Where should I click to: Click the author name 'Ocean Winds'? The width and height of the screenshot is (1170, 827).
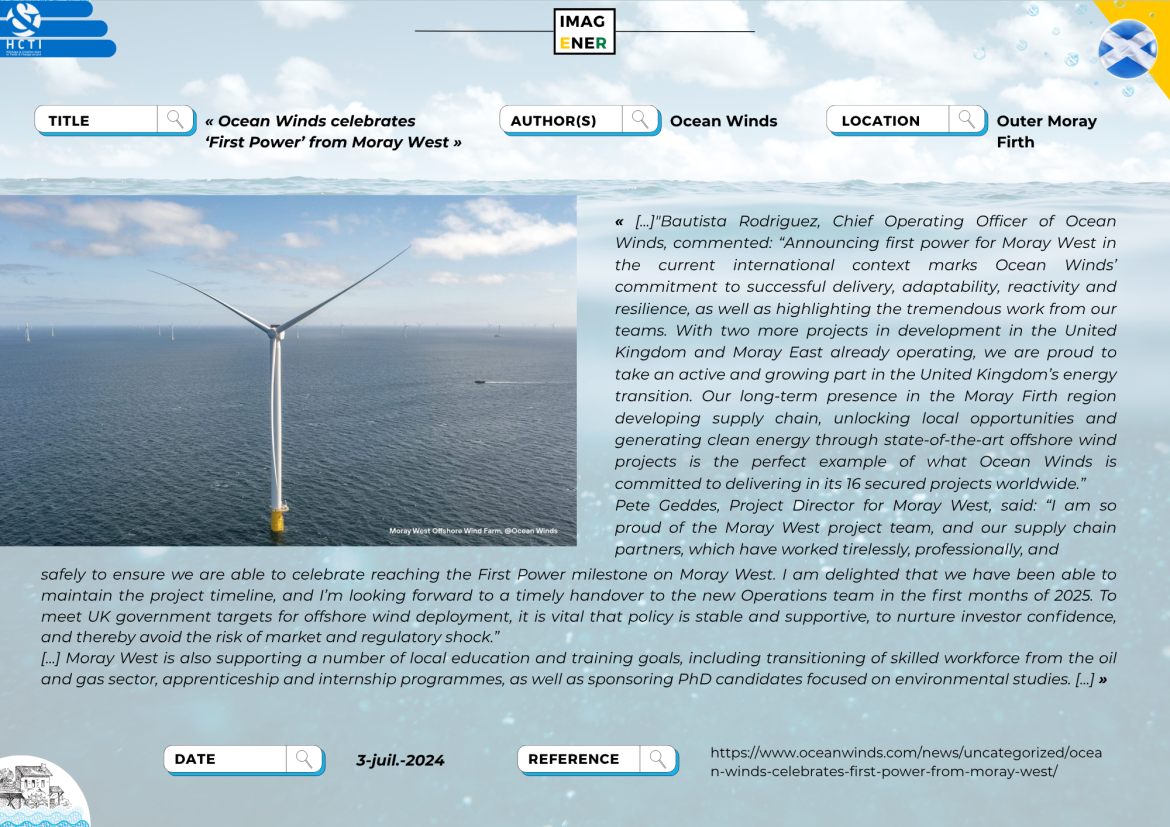coord(724,121)
